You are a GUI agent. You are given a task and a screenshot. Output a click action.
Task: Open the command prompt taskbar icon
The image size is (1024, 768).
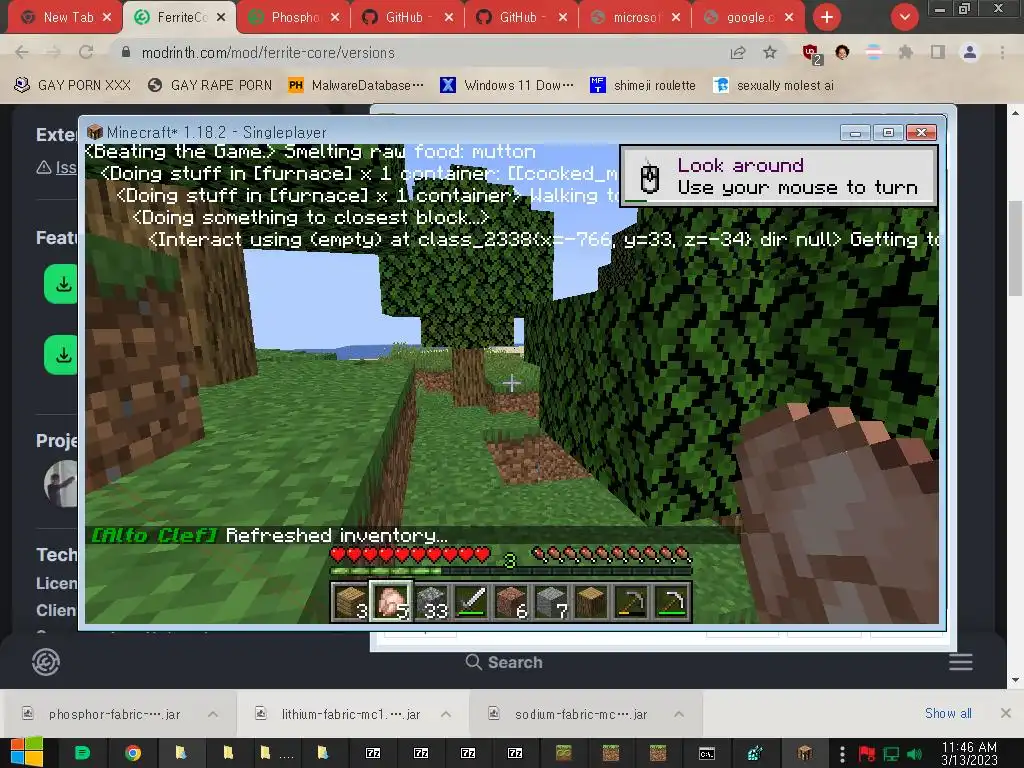coord(707,753)
